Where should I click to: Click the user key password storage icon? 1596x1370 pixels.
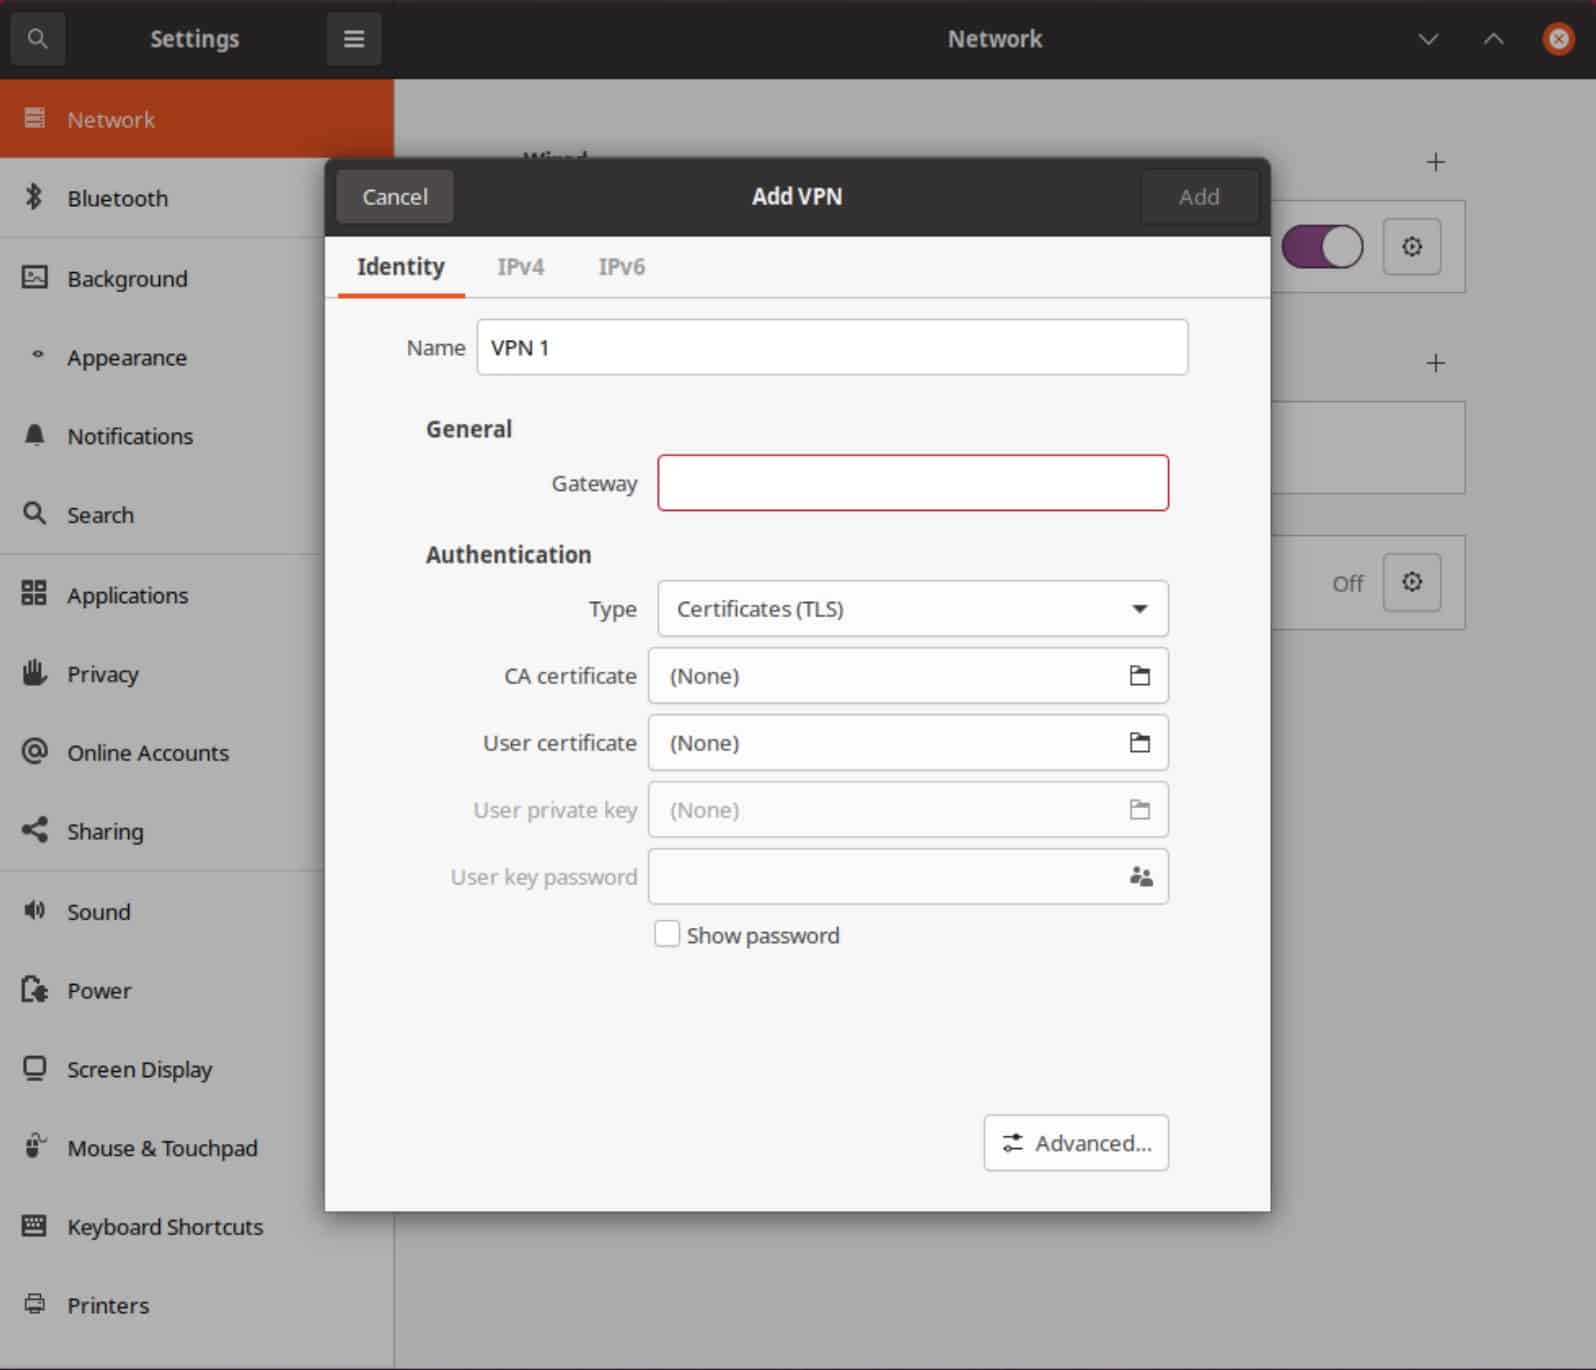tap(1140, 877)
